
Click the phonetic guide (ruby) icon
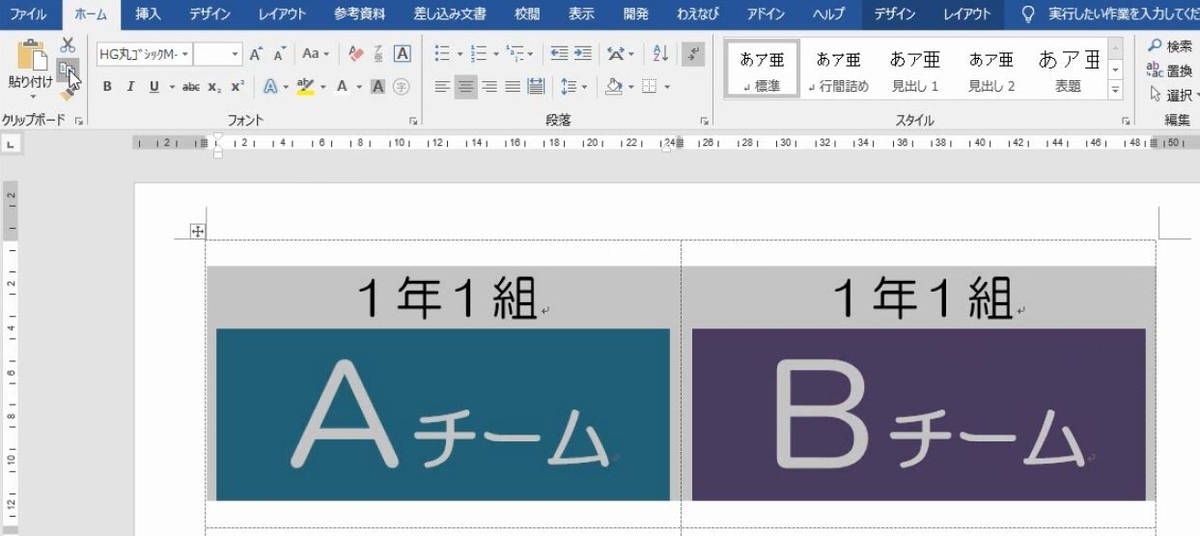379,54
